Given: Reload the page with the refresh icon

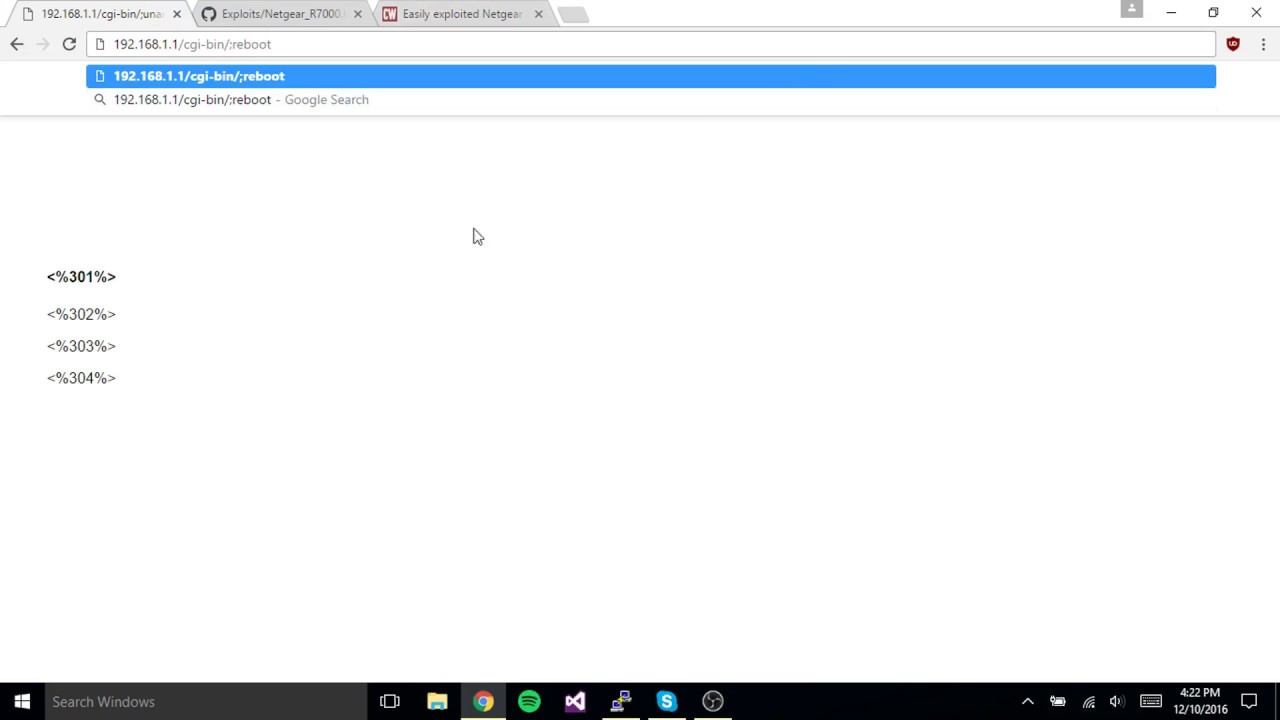Looking at the screenshot, I should coord(69,44).
